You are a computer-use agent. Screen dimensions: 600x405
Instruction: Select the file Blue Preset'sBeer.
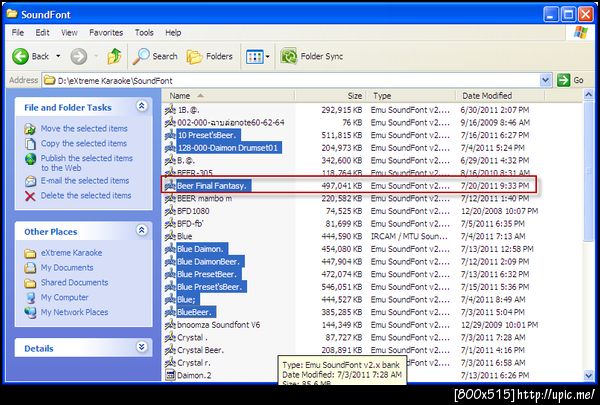[x=210, y=287]
